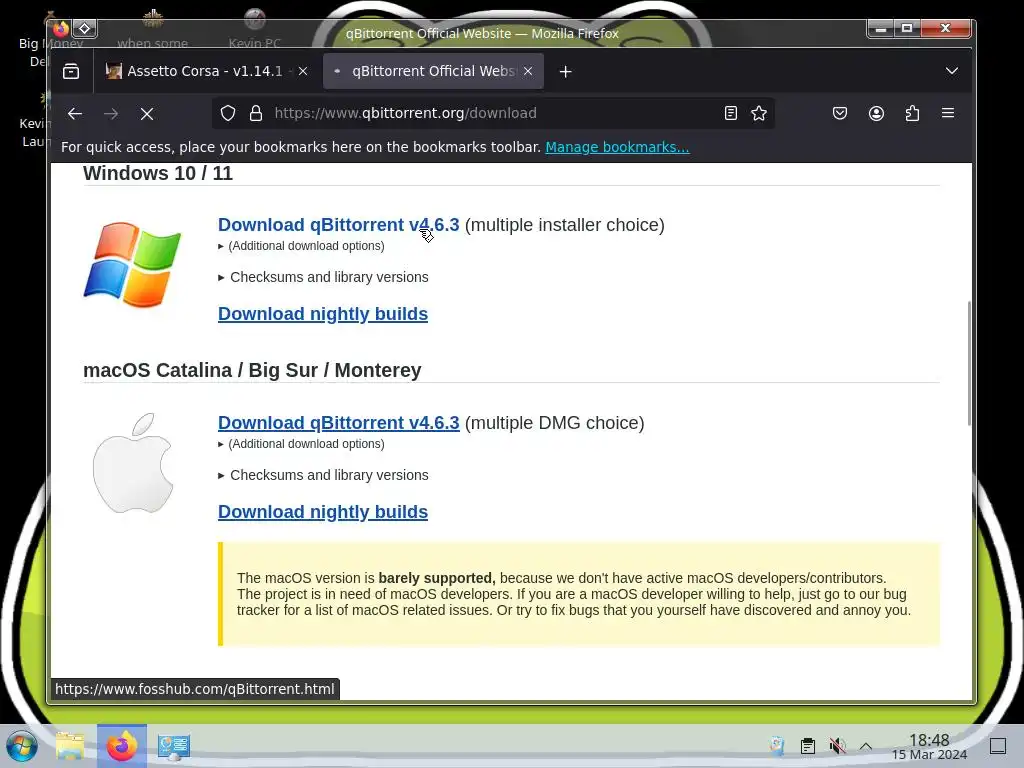Viewport: 1024px width, 768px height.
Task: Open Firefox View icon in tab bar
Action: 71,71
